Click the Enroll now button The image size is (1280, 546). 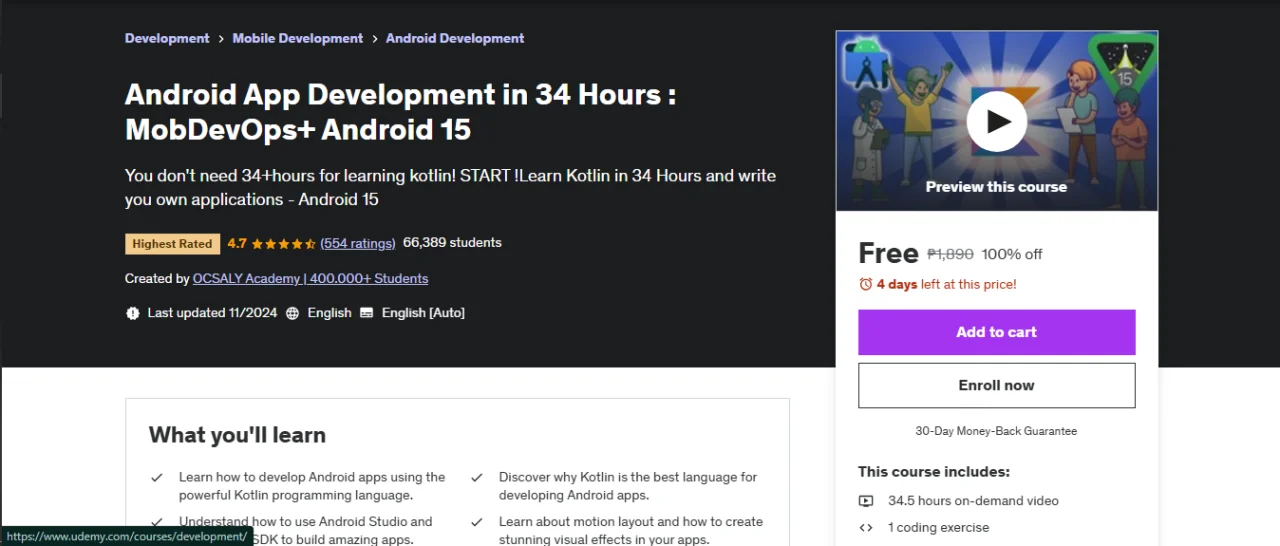click(x=996, y=385)
